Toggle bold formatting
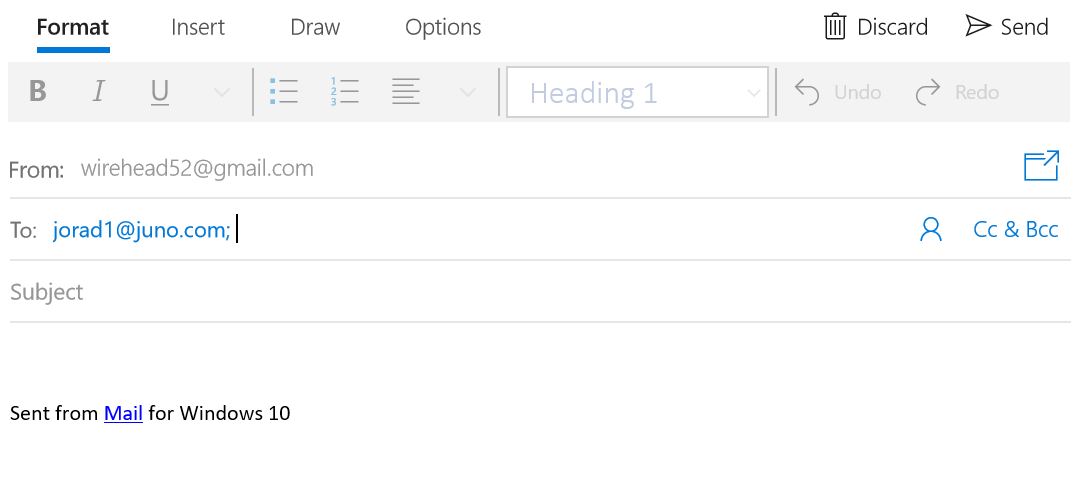The height and width of the screenshot is (477, 1082). pyautogui.click(x=38, y=92)
